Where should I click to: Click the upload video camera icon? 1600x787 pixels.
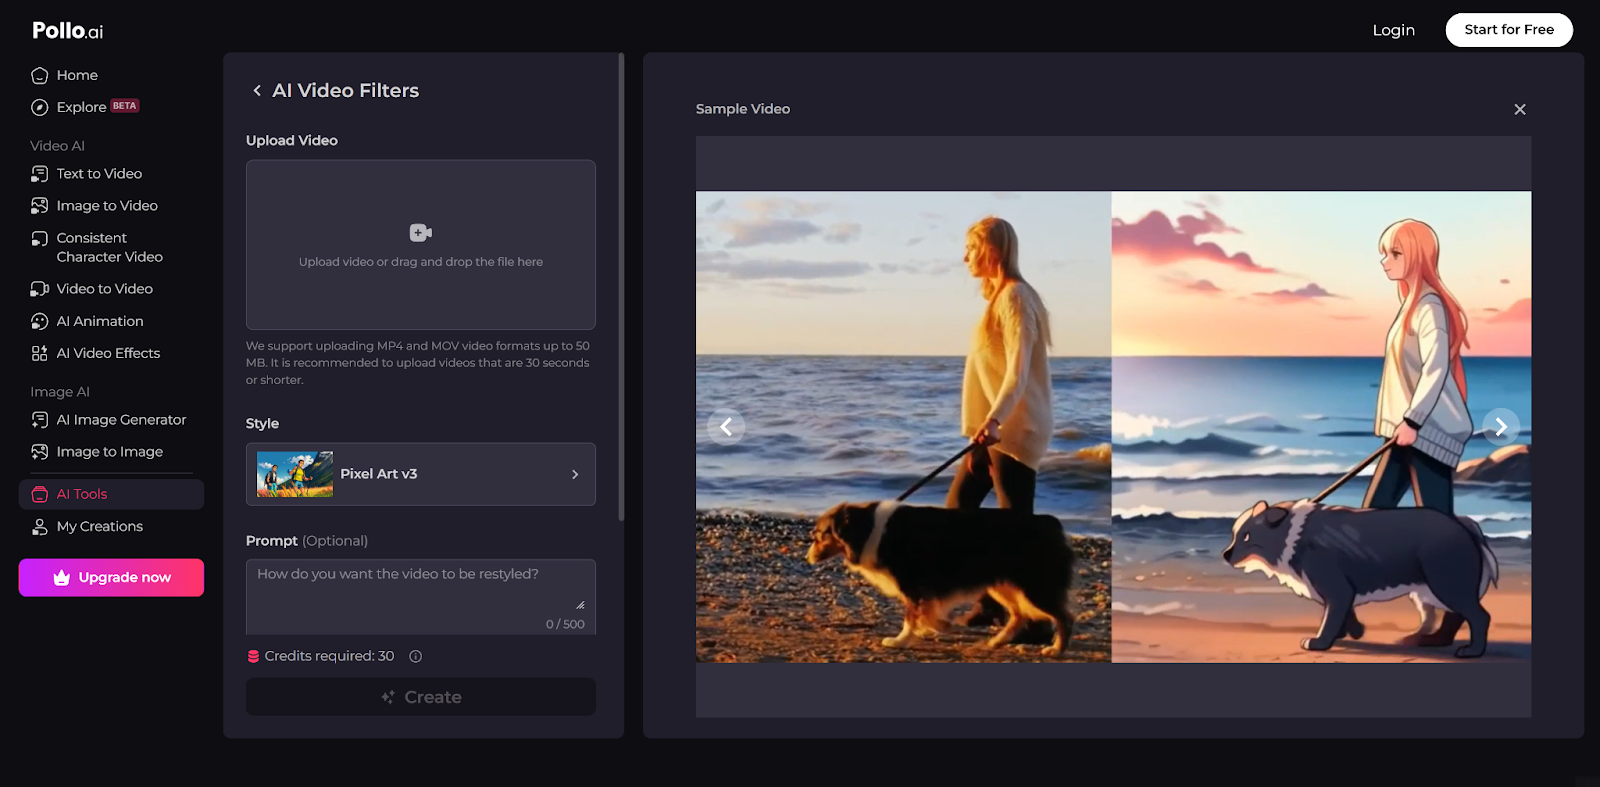click(x=420, y=233)
